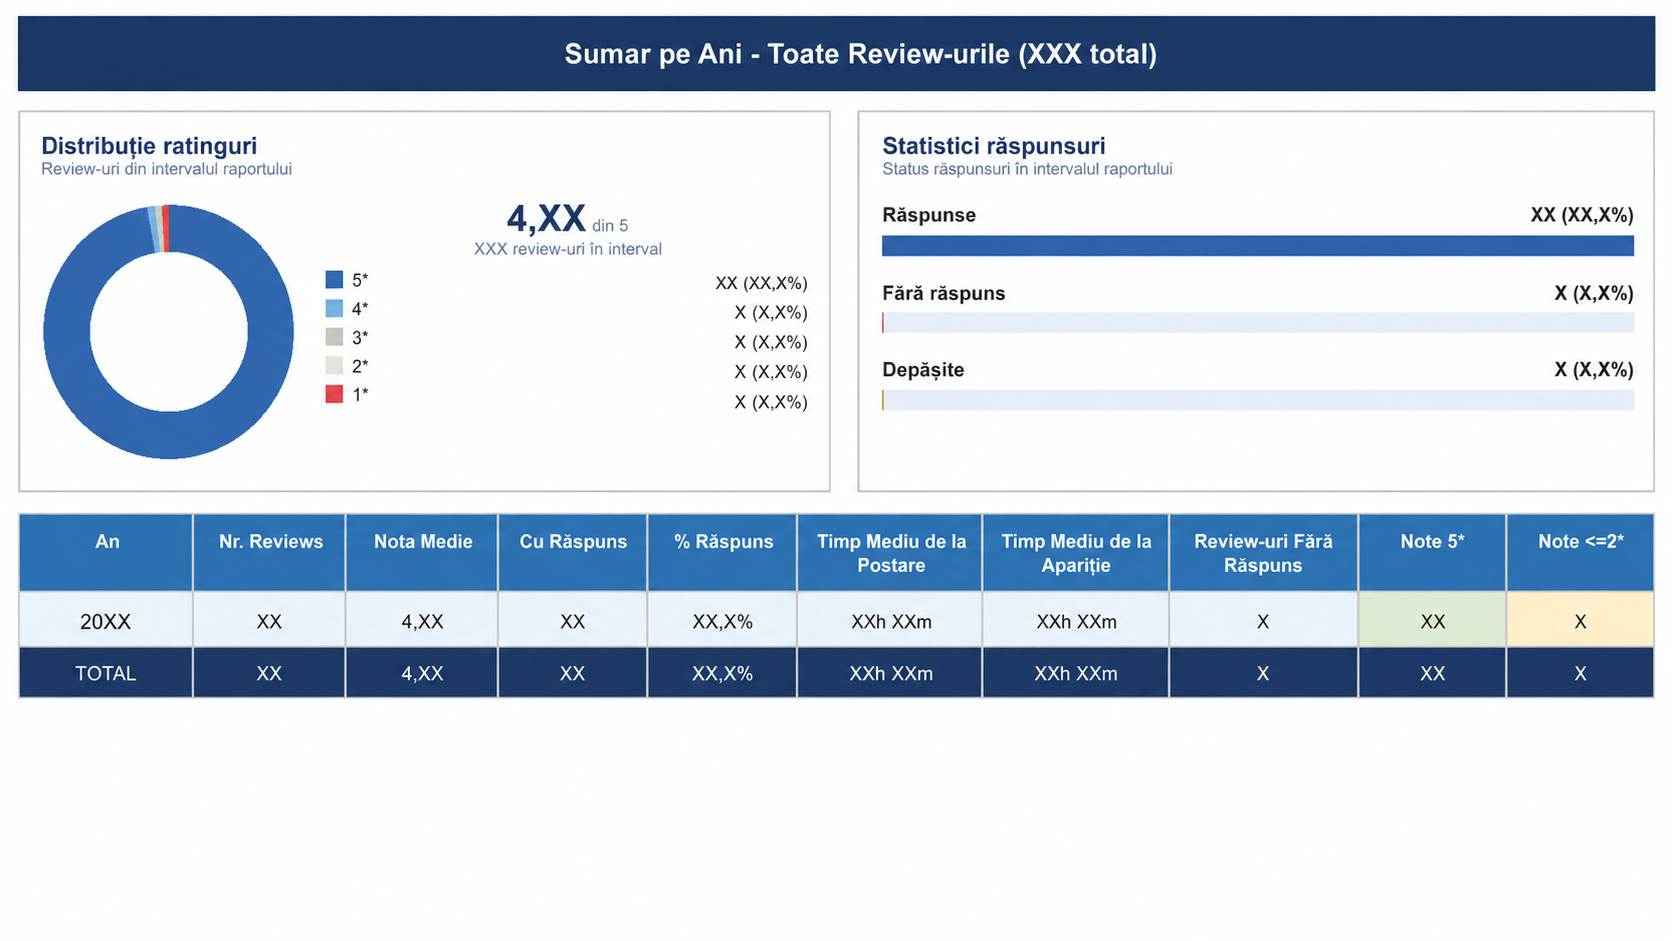This screenshot has height=941, width=1672.
Task: Click the '4,XX' average rating score
Action: pyautogui.click(x=546, y=218)
